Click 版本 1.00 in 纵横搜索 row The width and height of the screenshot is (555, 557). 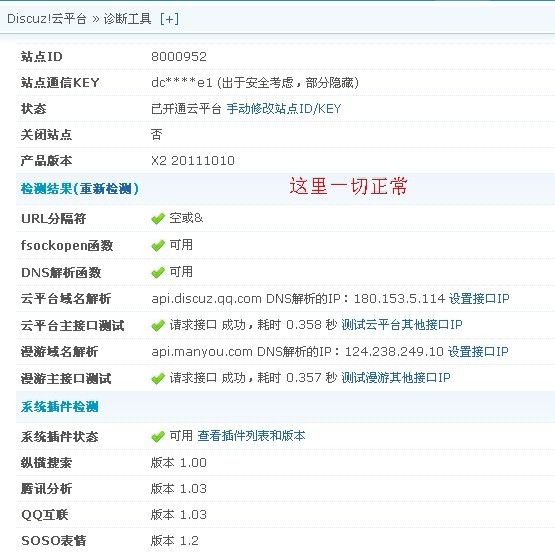[178, 463]
